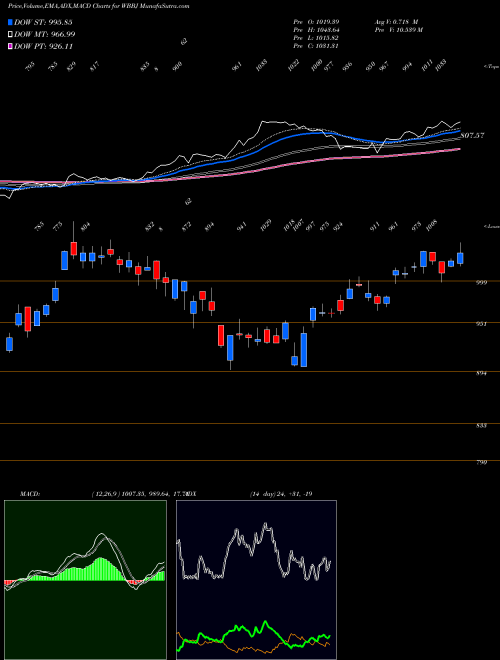Viewport: 500px width, 660px height.
Task: Click the 'Pre C: 1031.31' value
Action: coord(316,46)
